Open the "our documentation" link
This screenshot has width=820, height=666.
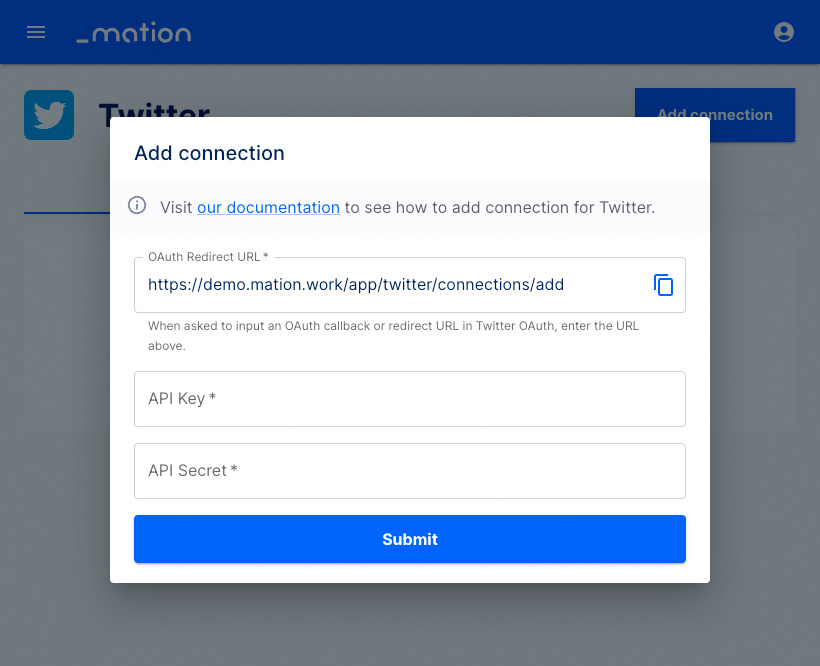click(268, 208)
